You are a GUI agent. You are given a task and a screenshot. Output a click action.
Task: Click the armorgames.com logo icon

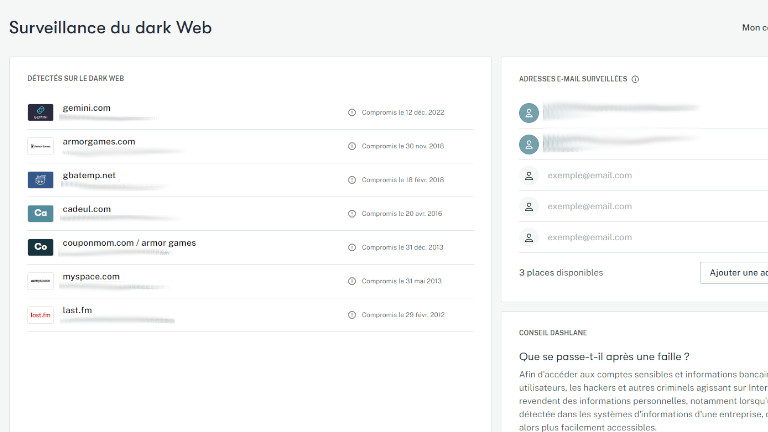pos(40,146)
